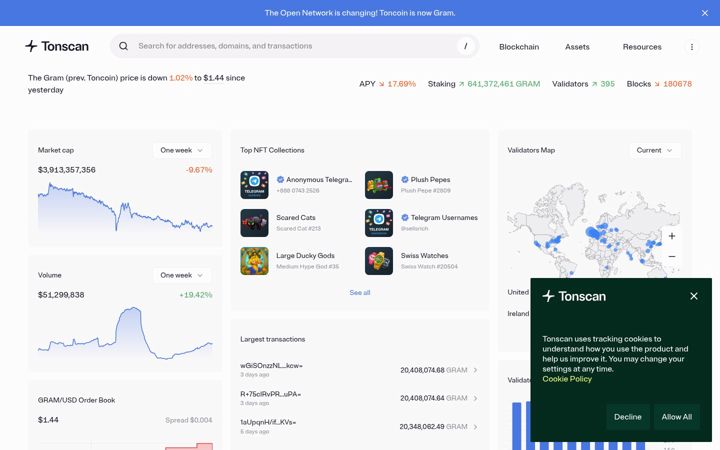Click the Staking up arrow indicator
This screenshot has height=450, width=720.
point(461,84)
